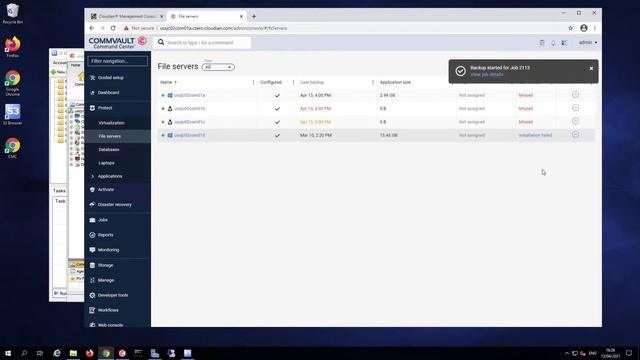640x360 pixels.
Task: Open Disaster recovery in the sidebar
Action: [x=115, y=204]
